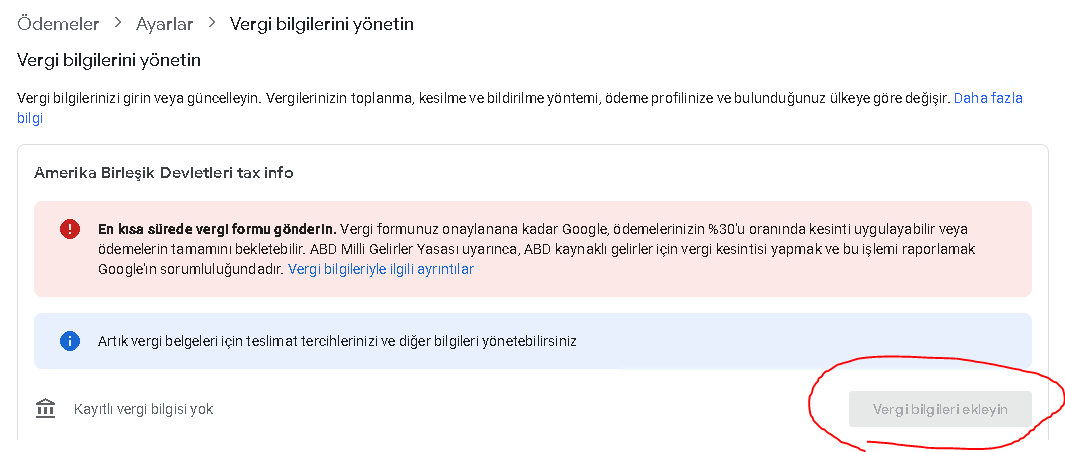This screenshot has width=1065, height=452.
Task: Click the Kayıtlı vergi bilgisi yok text
Action: pos(143,409)
